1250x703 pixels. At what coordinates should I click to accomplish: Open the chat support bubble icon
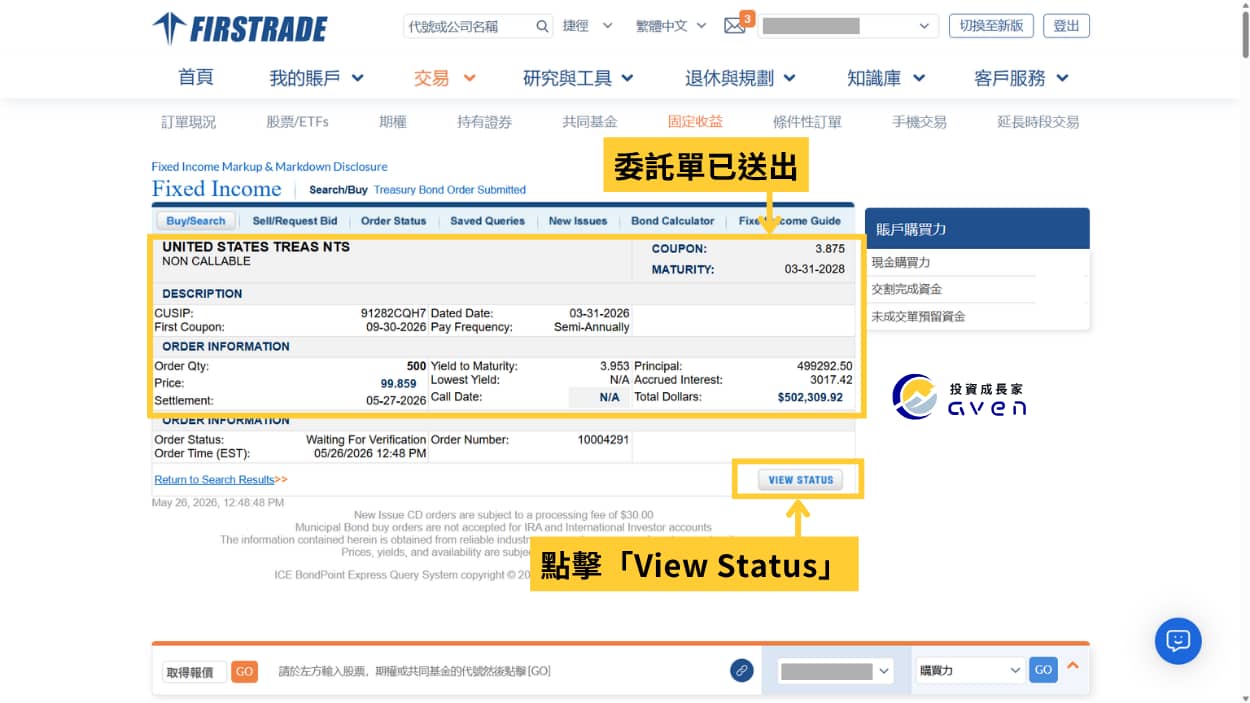click(x=1178, y=641)
